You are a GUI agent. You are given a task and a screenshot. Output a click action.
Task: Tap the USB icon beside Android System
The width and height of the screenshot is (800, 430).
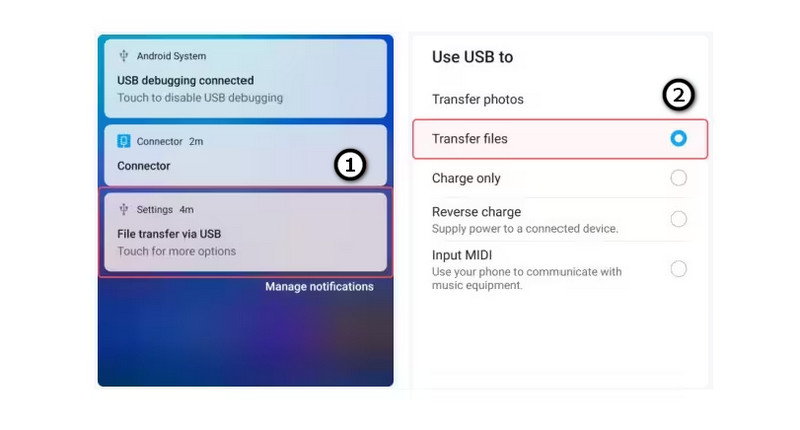[123, 56]
